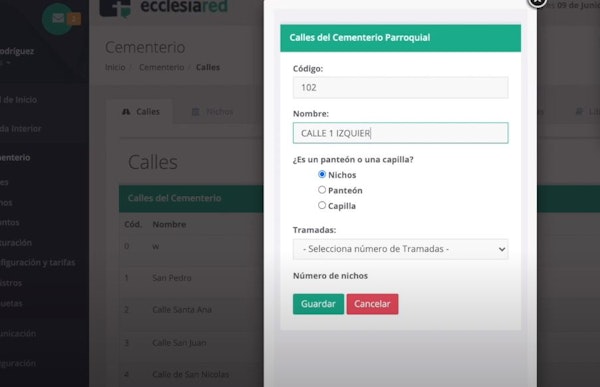Save street with Guardar button
The width and height of the screenshot is (600, 387).
[318, 304]
